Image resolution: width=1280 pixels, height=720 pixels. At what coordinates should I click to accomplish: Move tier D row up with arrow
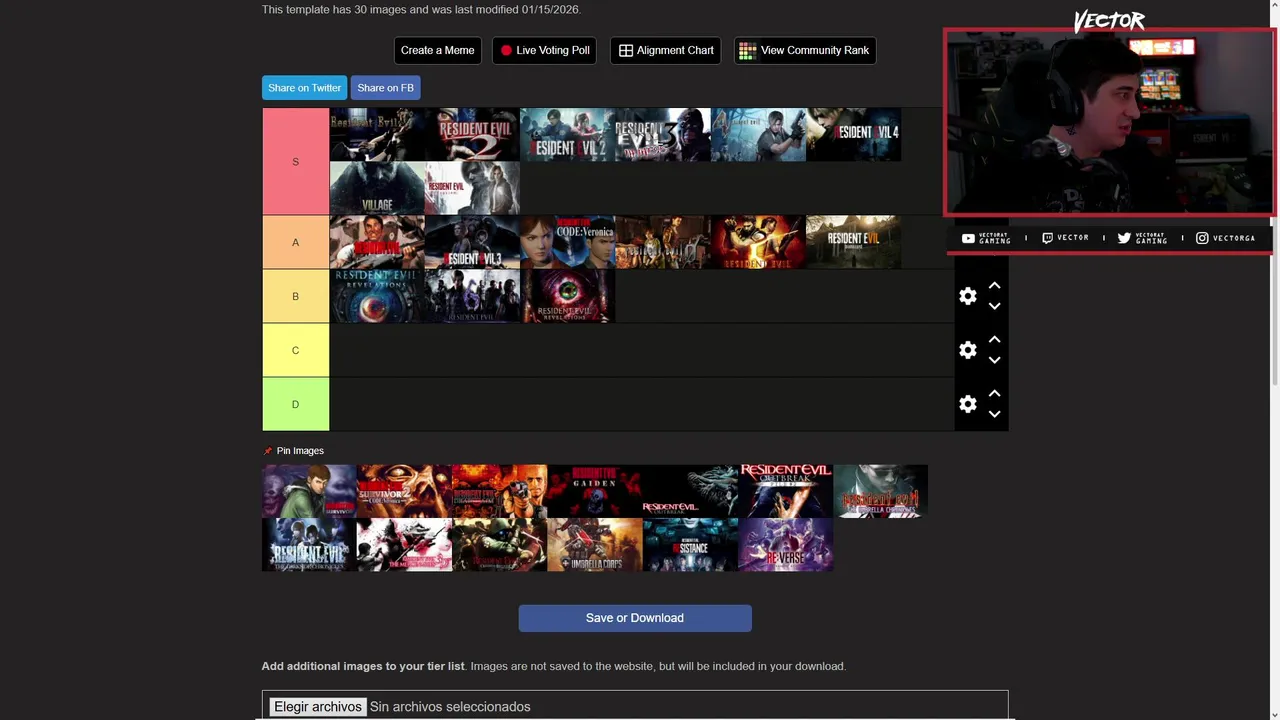994,394
